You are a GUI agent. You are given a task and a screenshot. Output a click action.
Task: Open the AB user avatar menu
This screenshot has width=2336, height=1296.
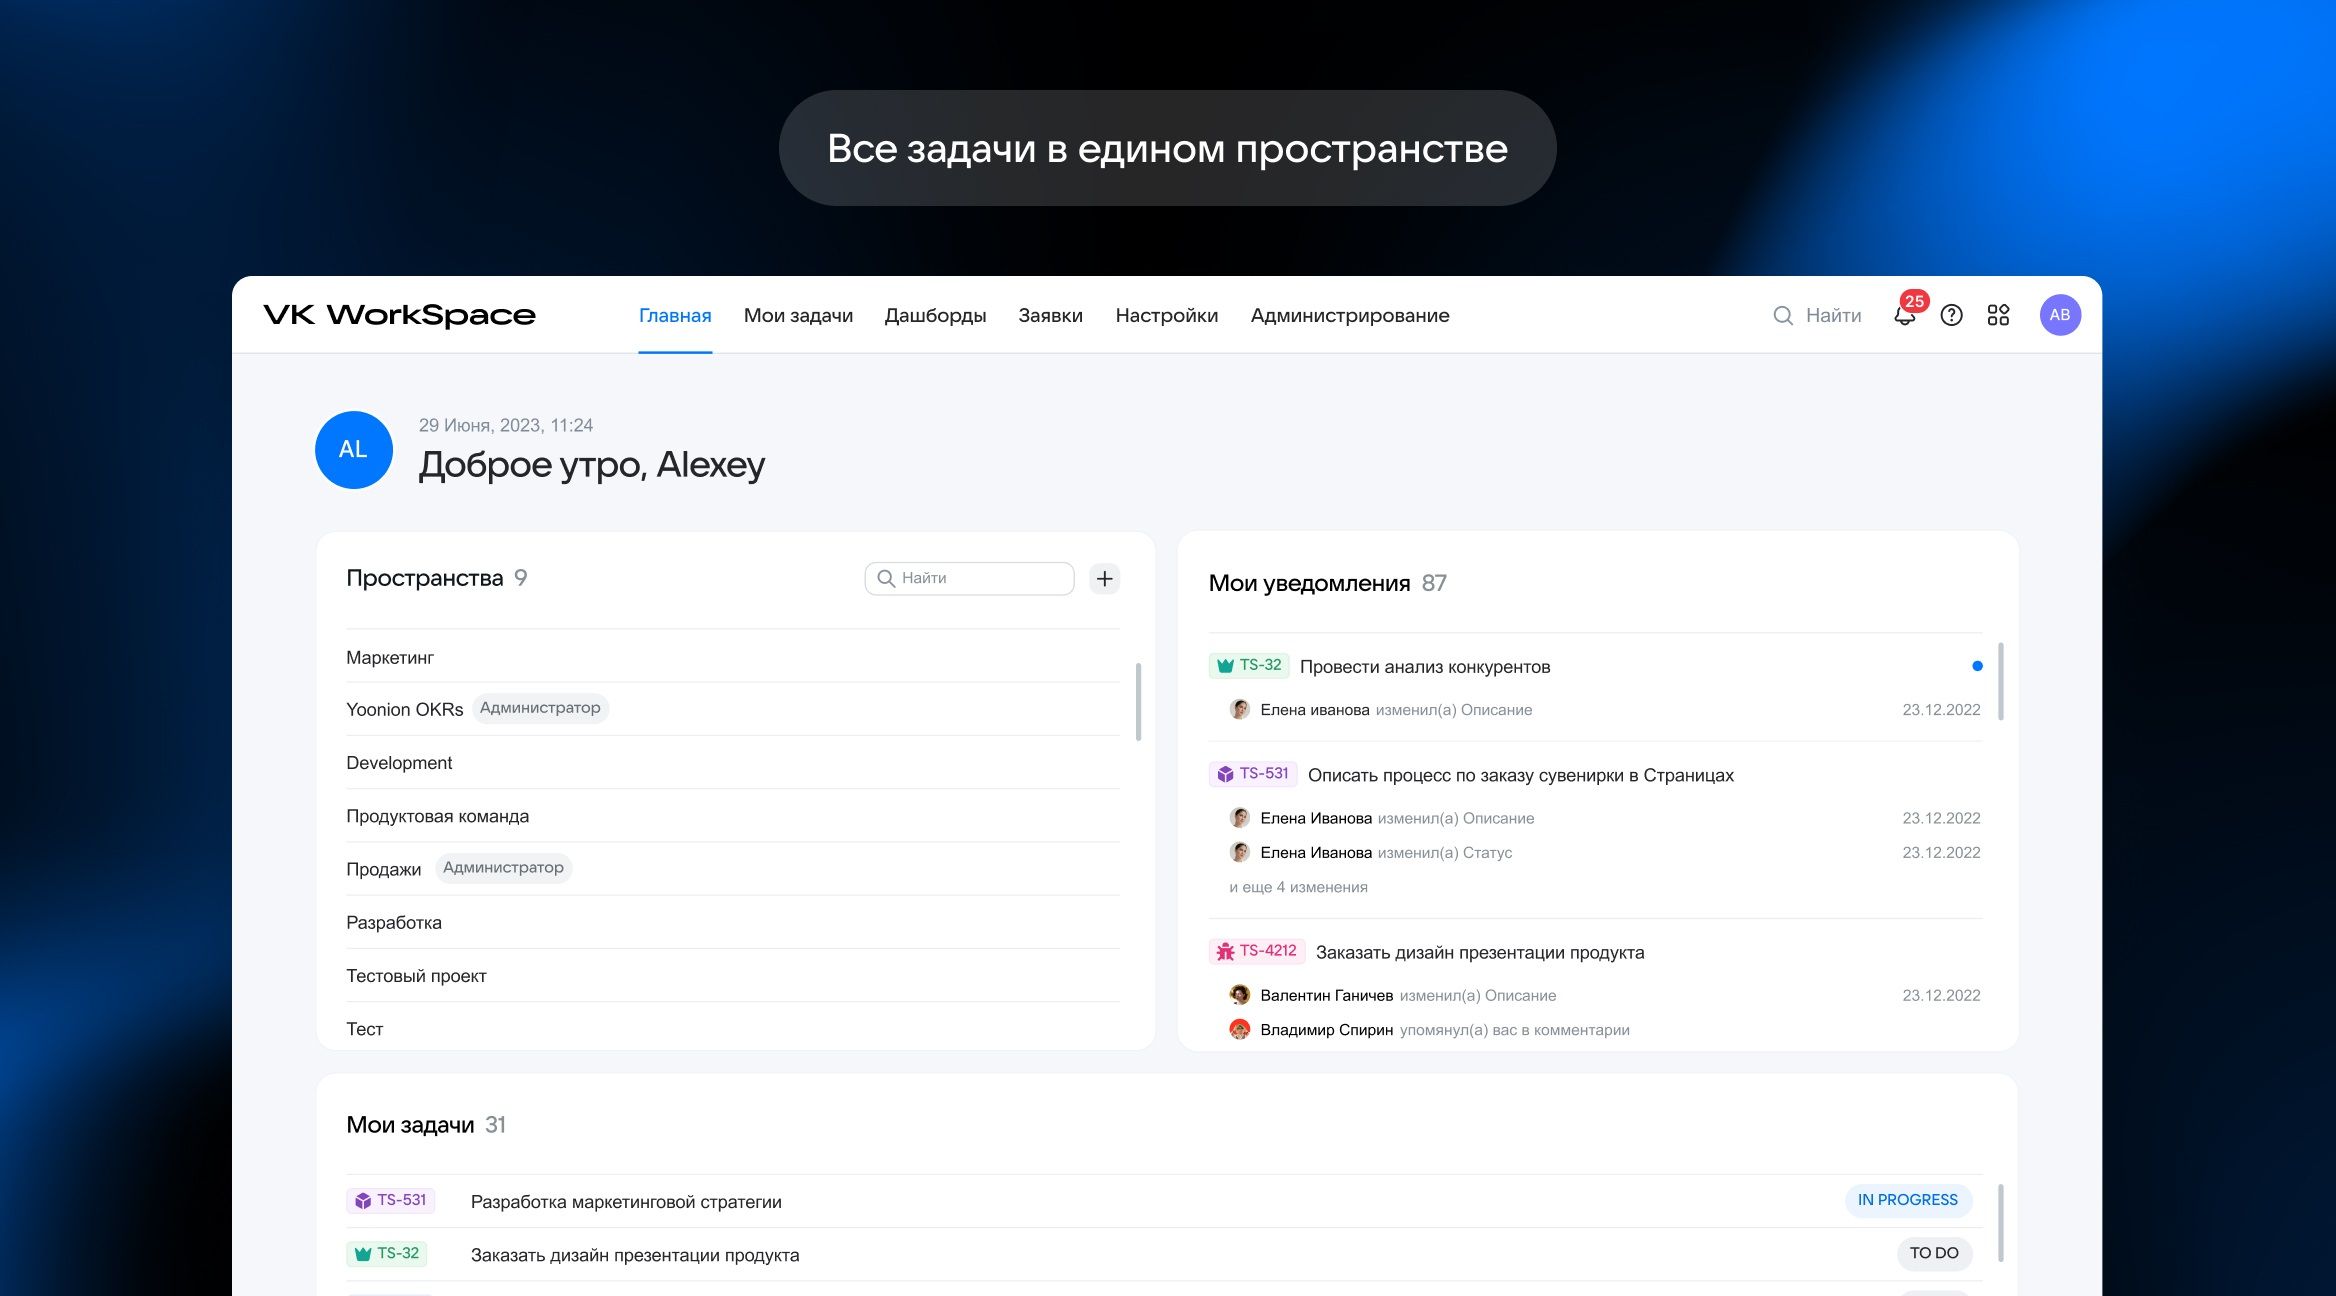click(2060, 315)
